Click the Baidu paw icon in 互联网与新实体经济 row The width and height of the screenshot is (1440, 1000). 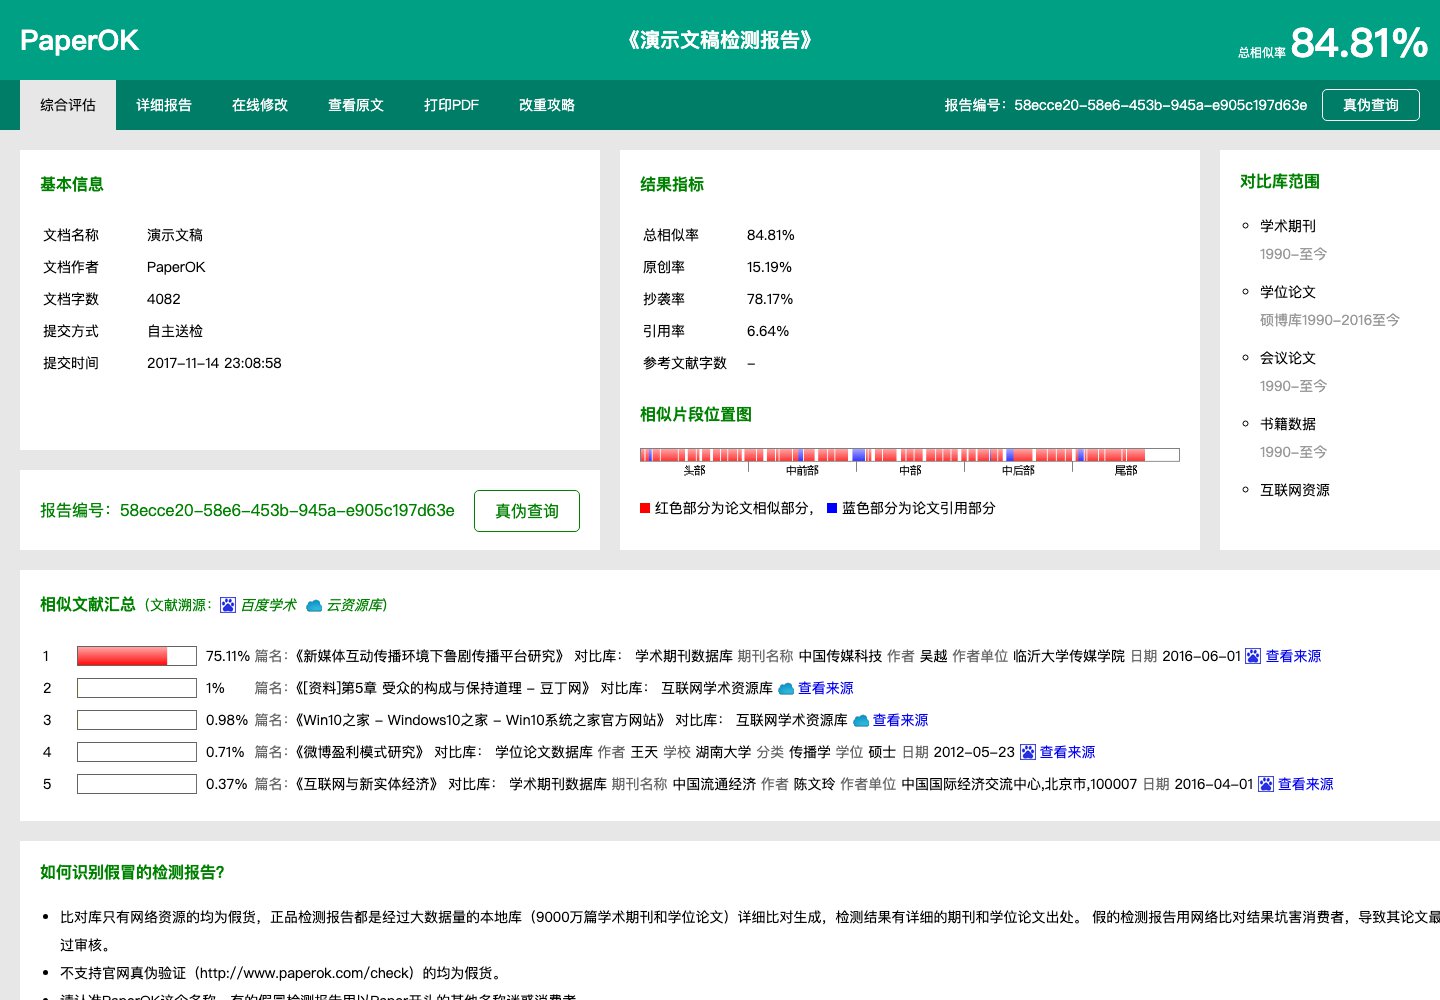(x=1266, y=784)
